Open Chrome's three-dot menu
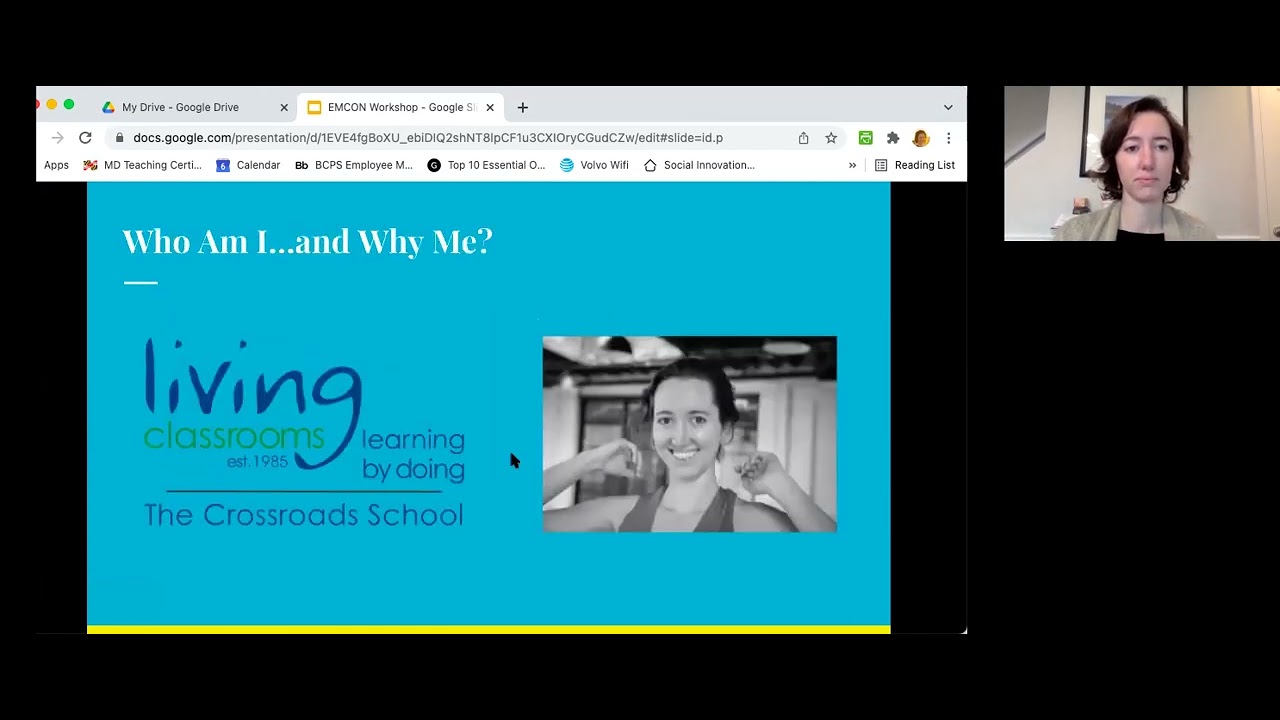The height and width of the screenshot is (720, 1280). pos(948,138)
